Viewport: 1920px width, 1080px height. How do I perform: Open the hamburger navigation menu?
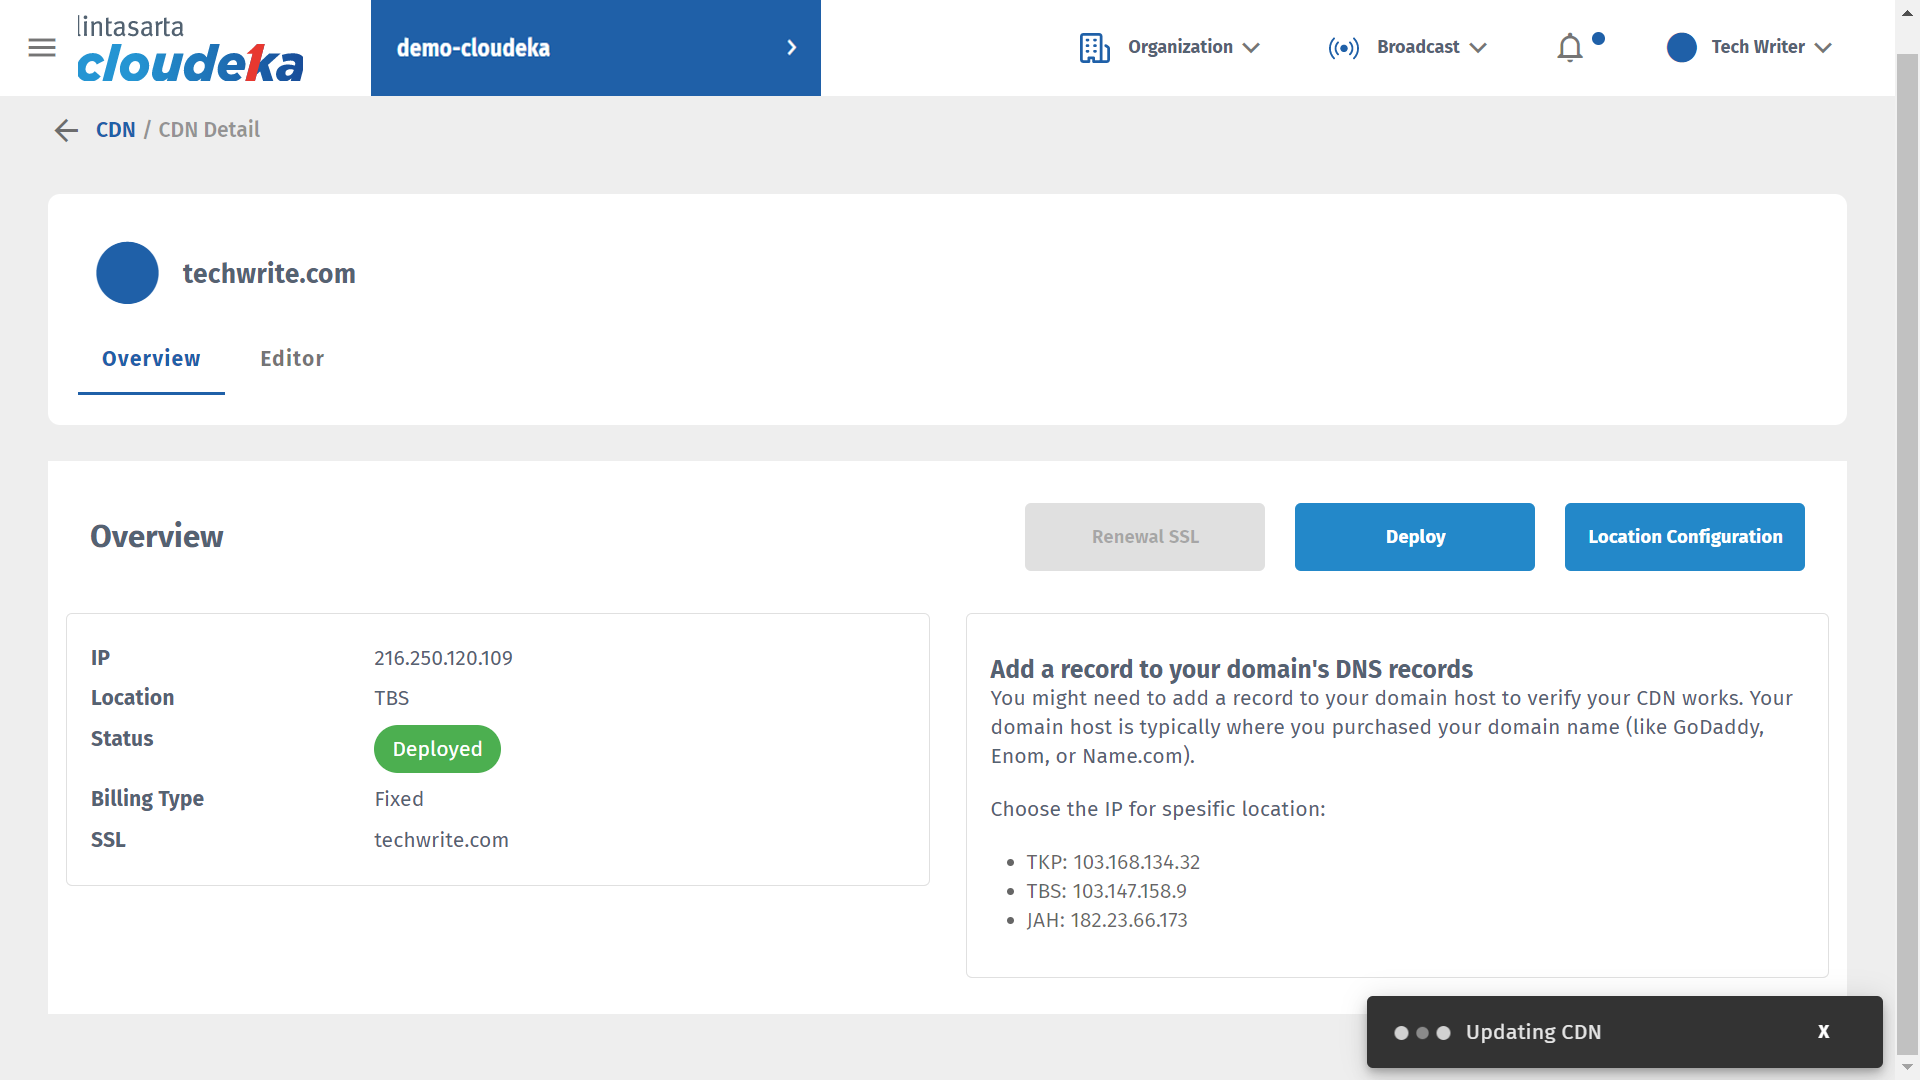tap(42, 48)
